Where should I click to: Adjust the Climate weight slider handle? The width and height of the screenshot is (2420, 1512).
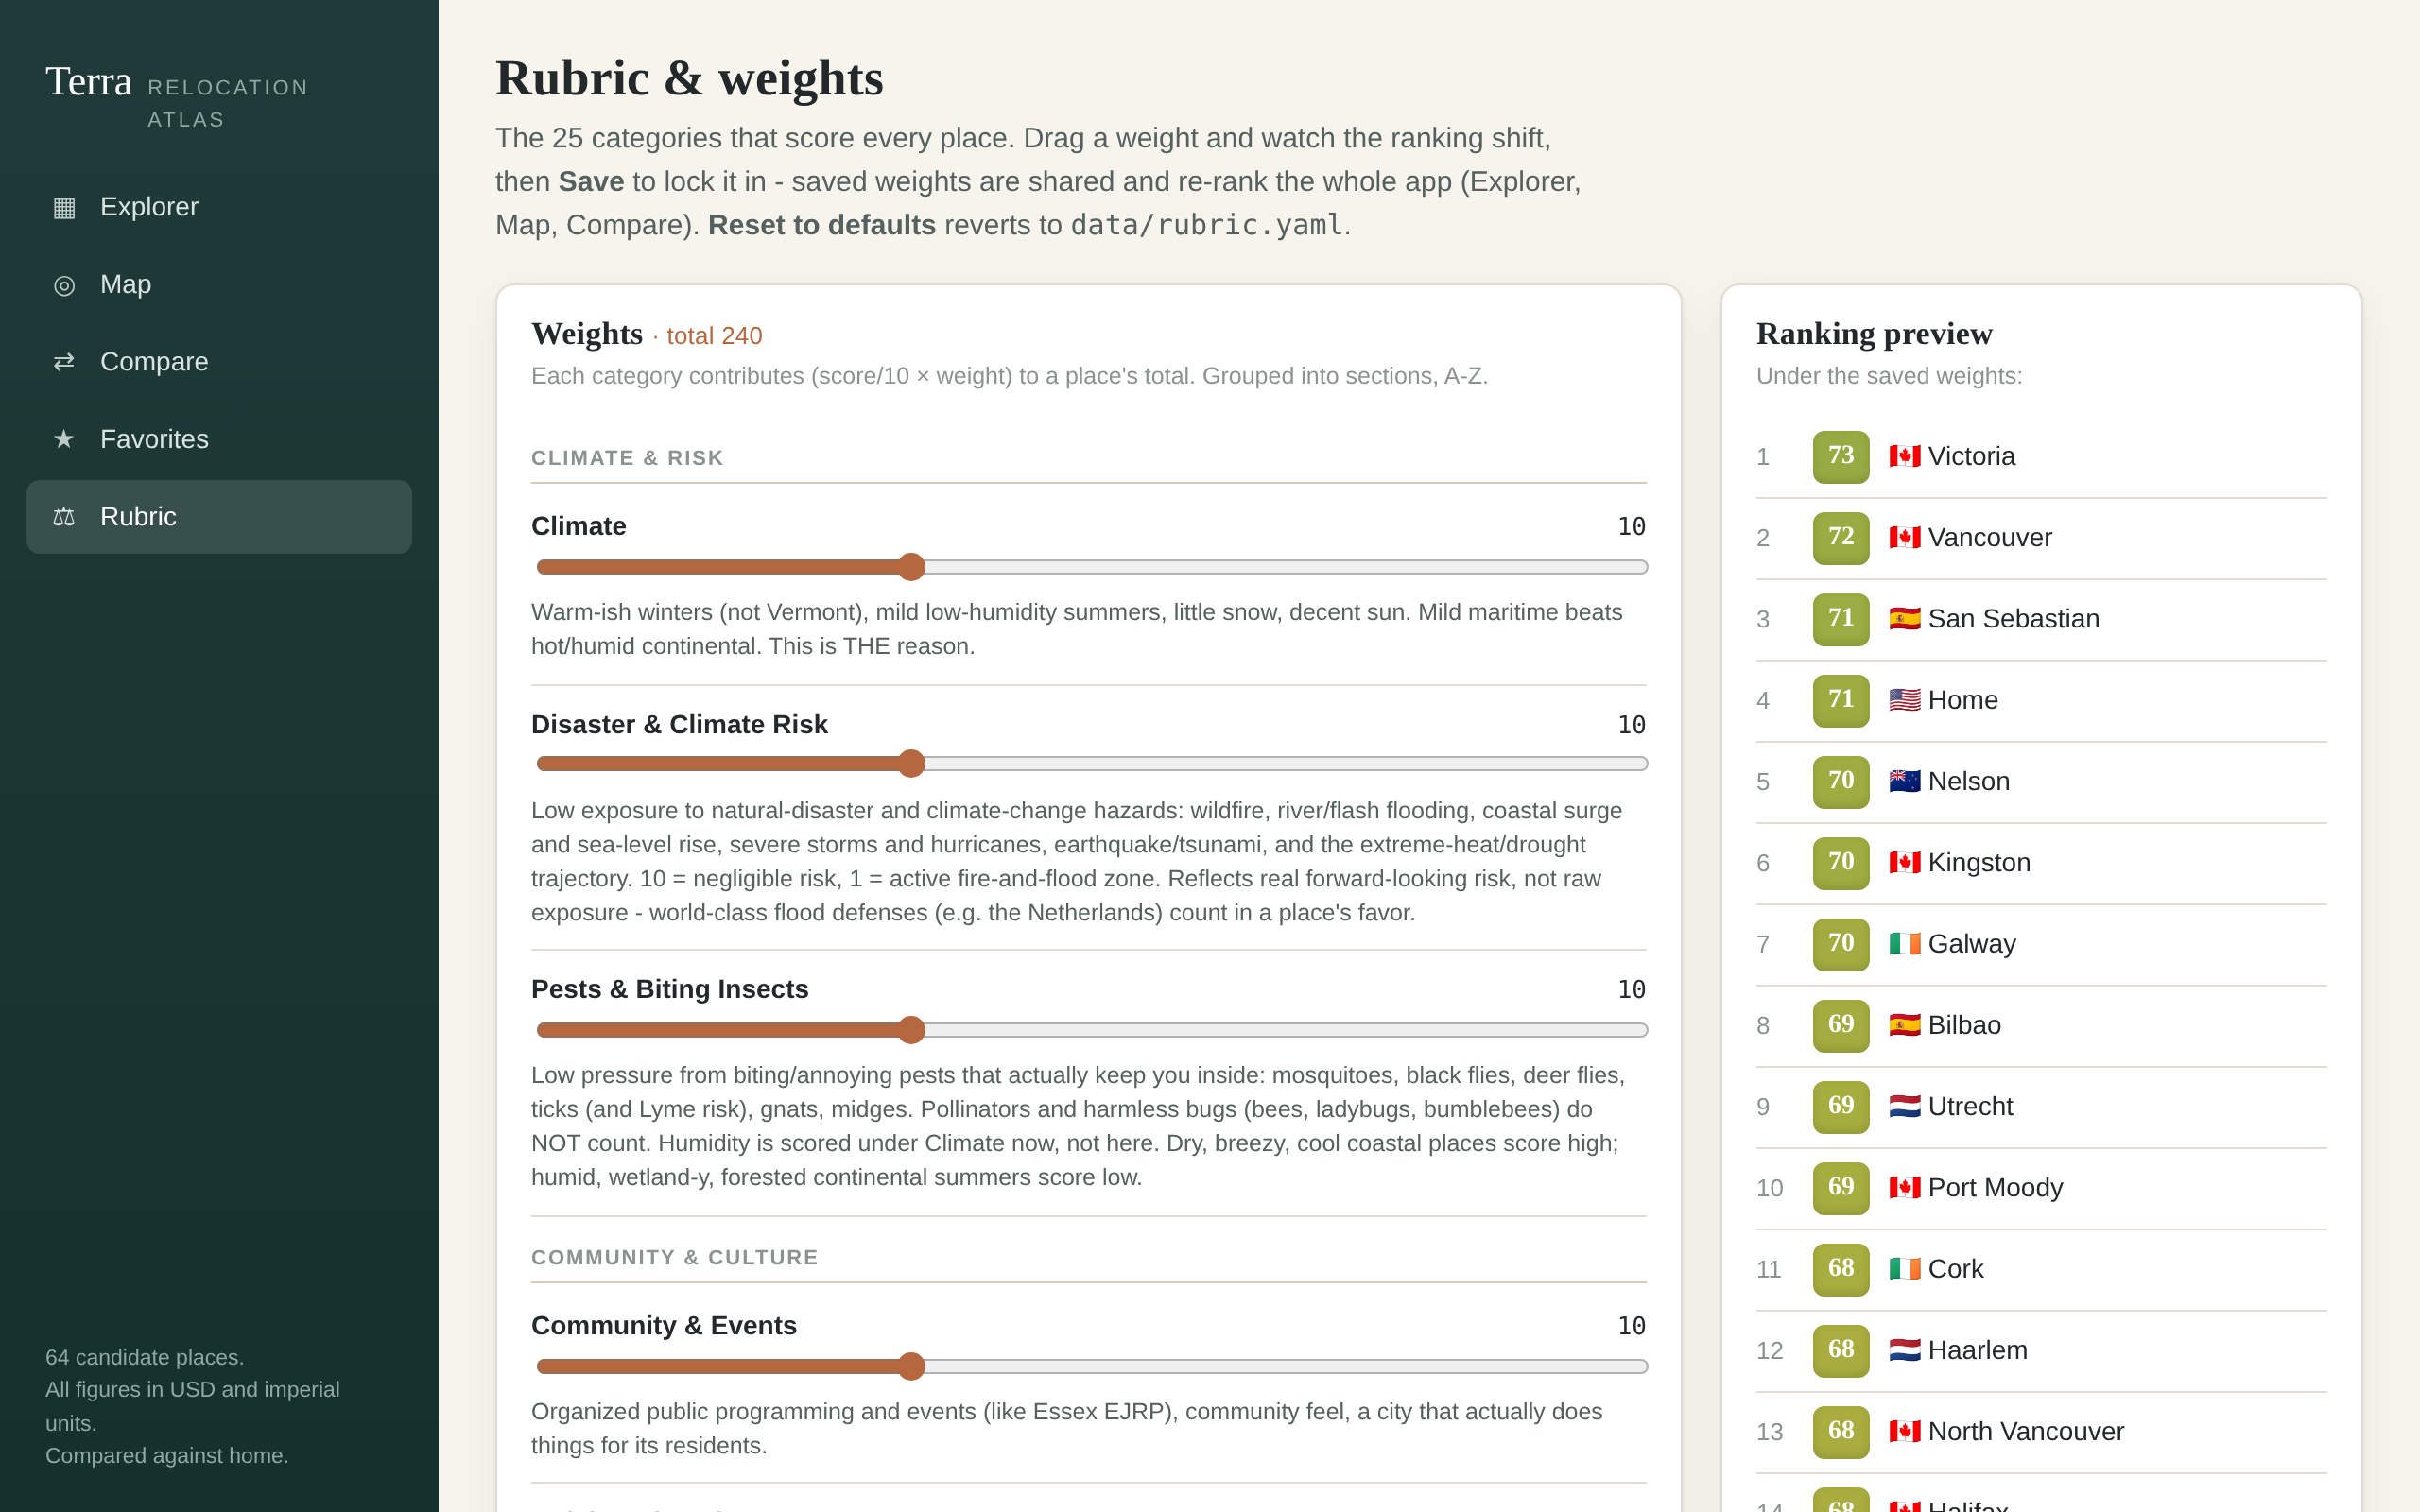click(x=911, y=567)
